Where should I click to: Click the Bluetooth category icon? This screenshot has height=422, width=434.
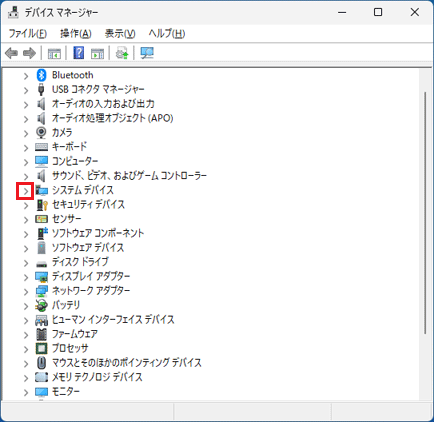click(x=41, y=75)
